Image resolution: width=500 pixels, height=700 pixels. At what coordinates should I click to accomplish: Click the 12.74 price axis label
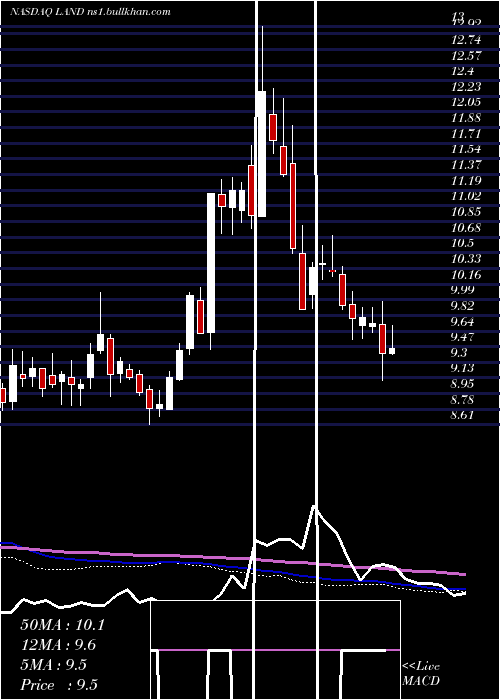coord(466,40)
